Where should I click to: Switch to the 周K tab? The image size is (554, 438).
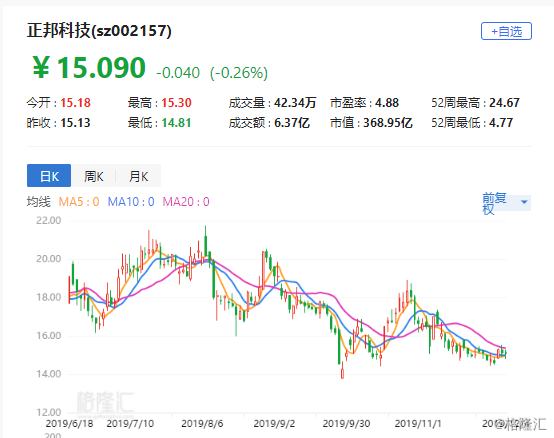tap(94, 176)
